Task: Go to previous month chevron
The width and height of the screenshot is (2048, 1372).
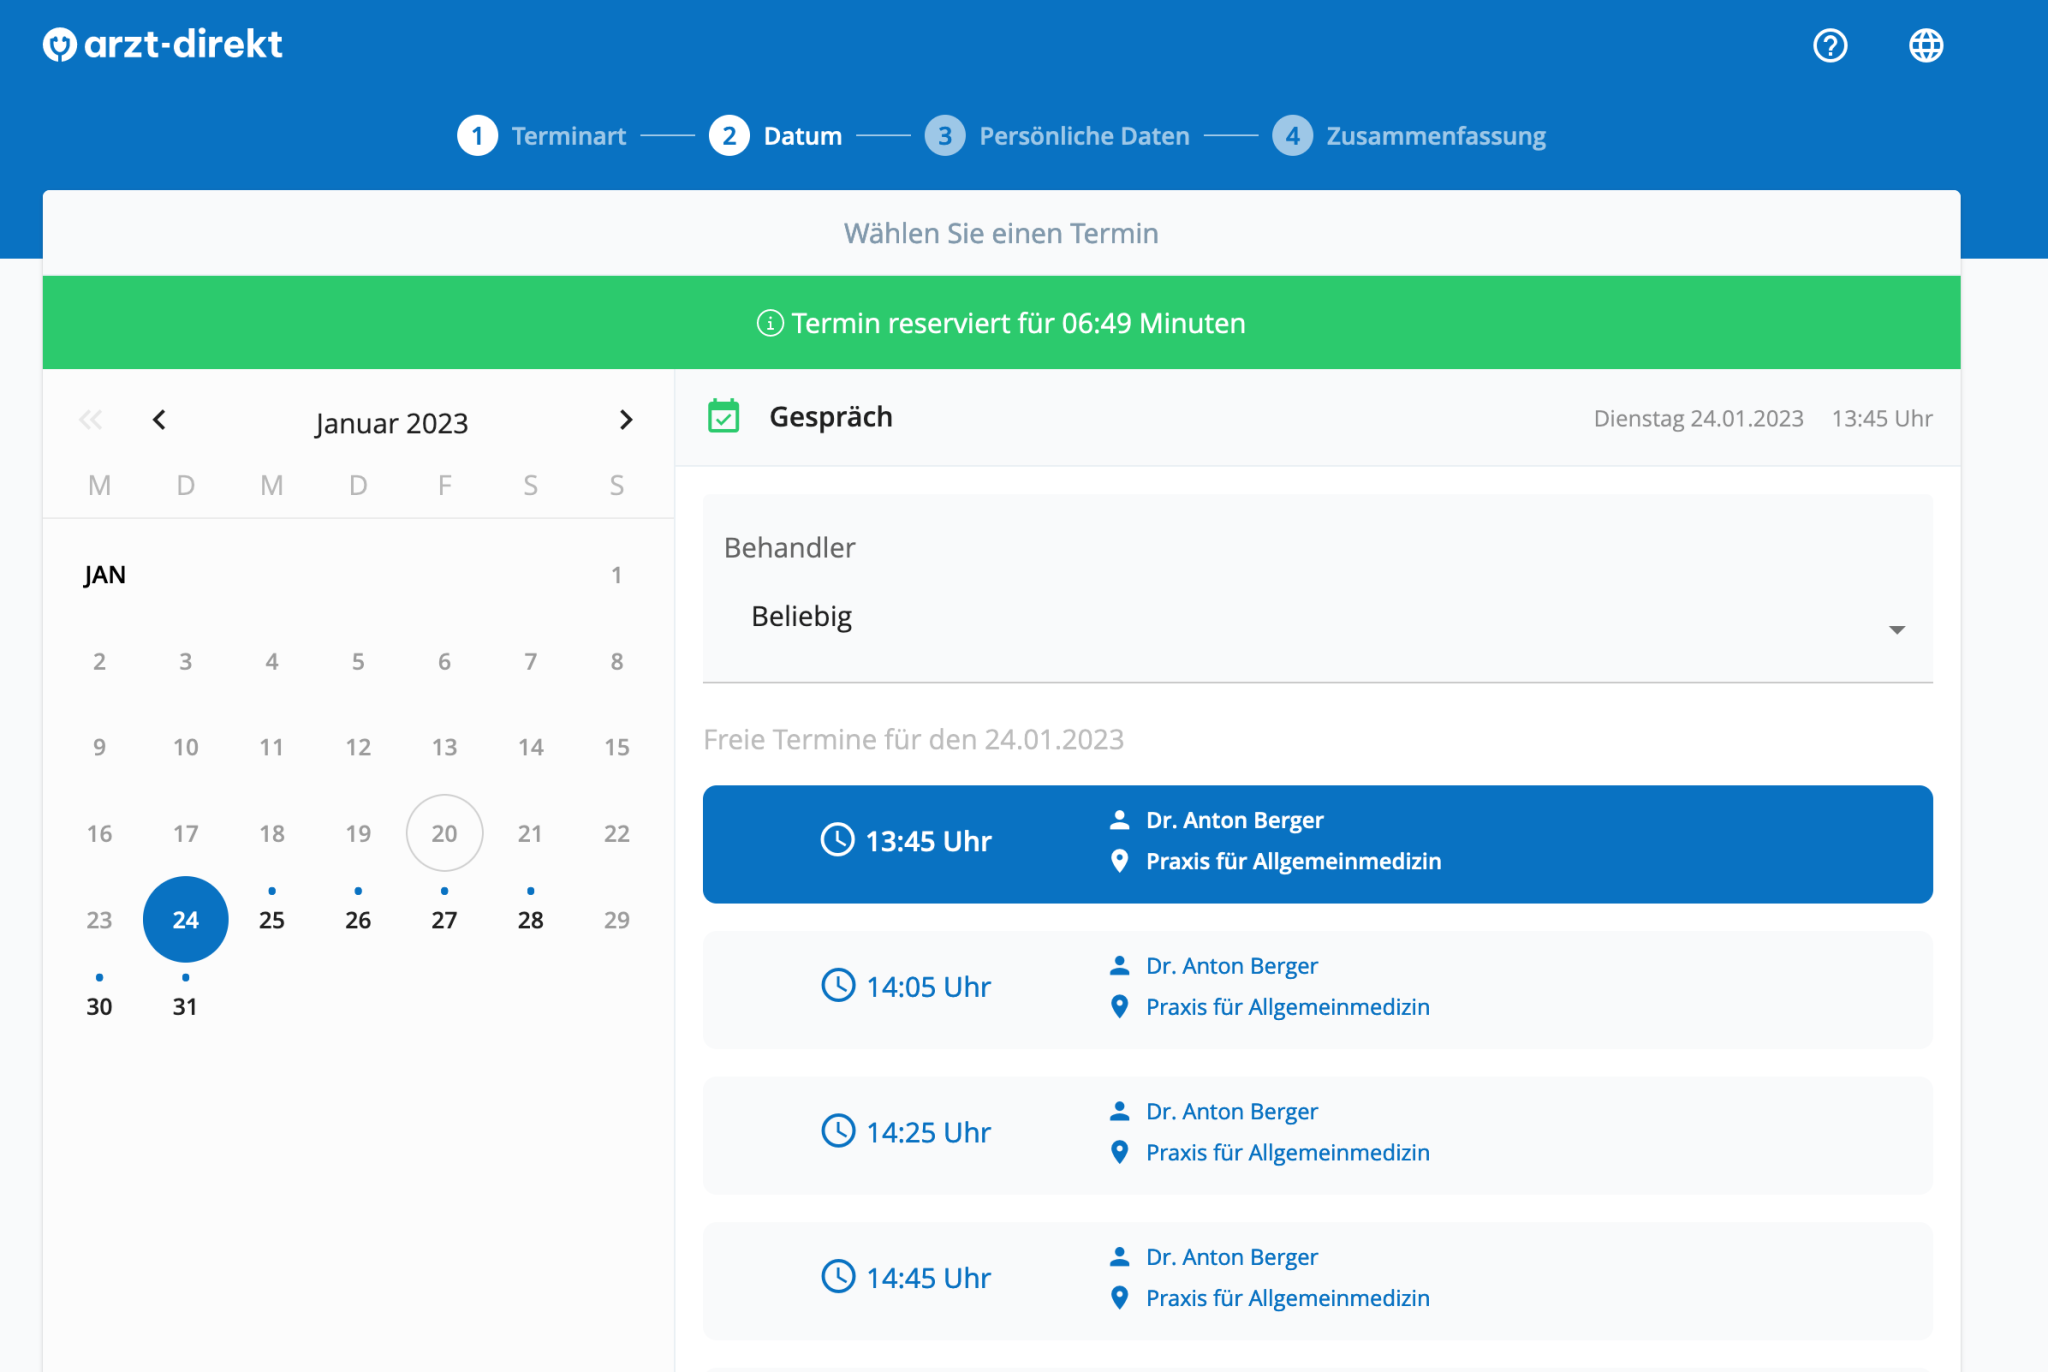Action: pos(159,420)
